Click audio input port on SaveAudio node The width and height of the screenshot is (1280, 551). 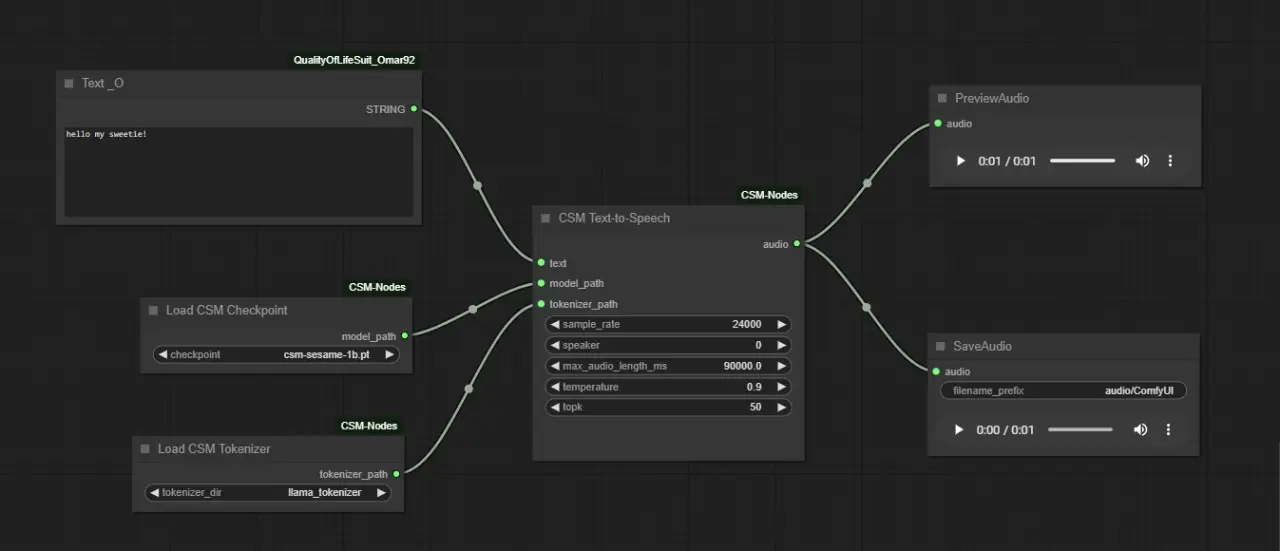pyautogui.click(x=936, y=372)
